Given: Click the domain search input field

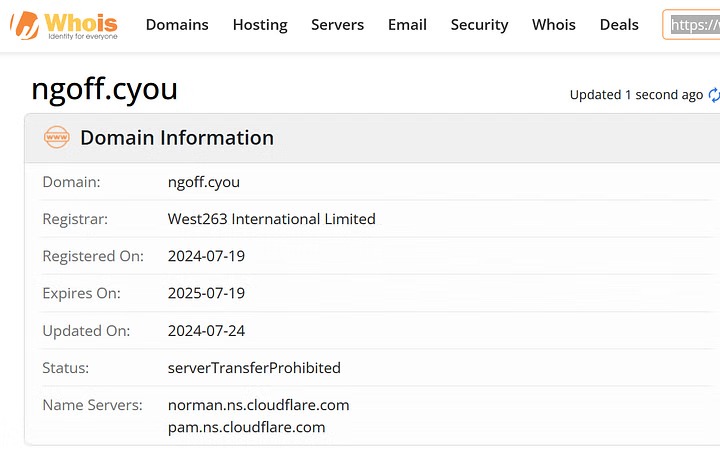Looking at the screenshot, I should [694, 25].
